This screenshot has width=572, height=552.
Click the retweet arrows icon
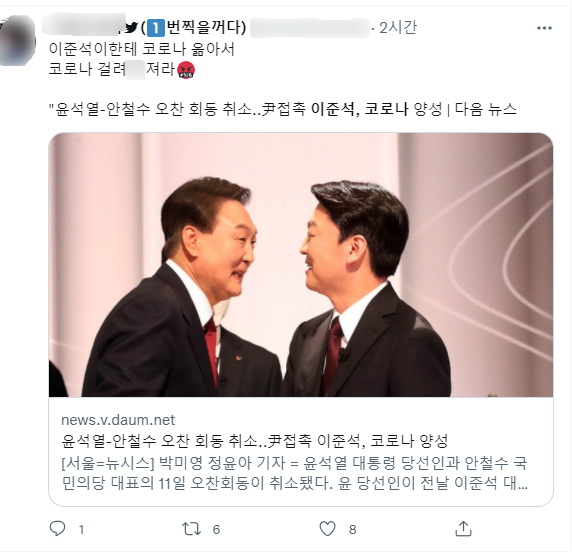192,529
